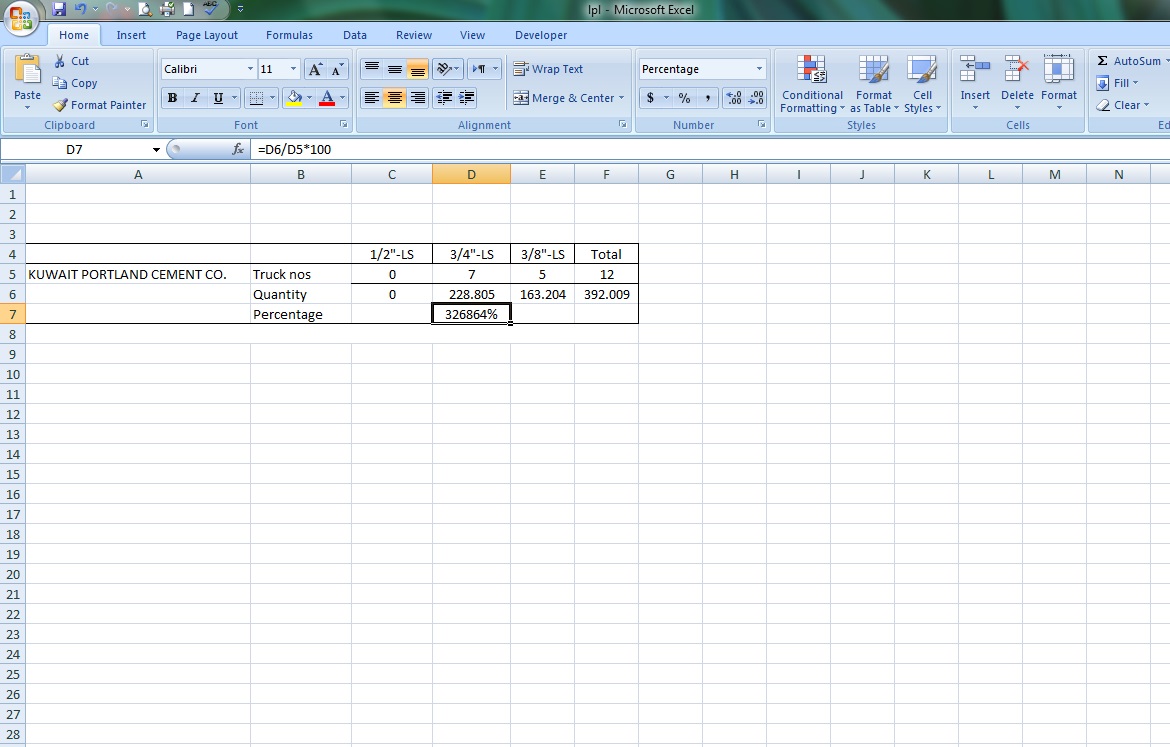Viewport: 1170px width, 747px height.
Task: Open the Office Button menu
Action: click(21, 18)
